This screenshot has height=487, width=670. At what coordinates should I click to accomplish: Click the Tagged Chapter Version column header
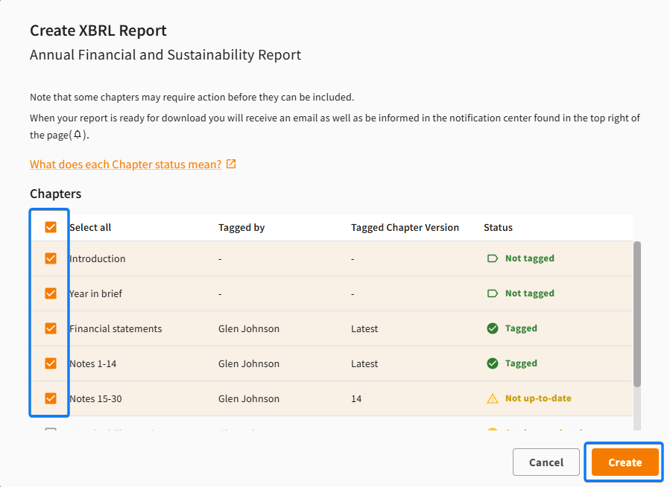[404, 227]
